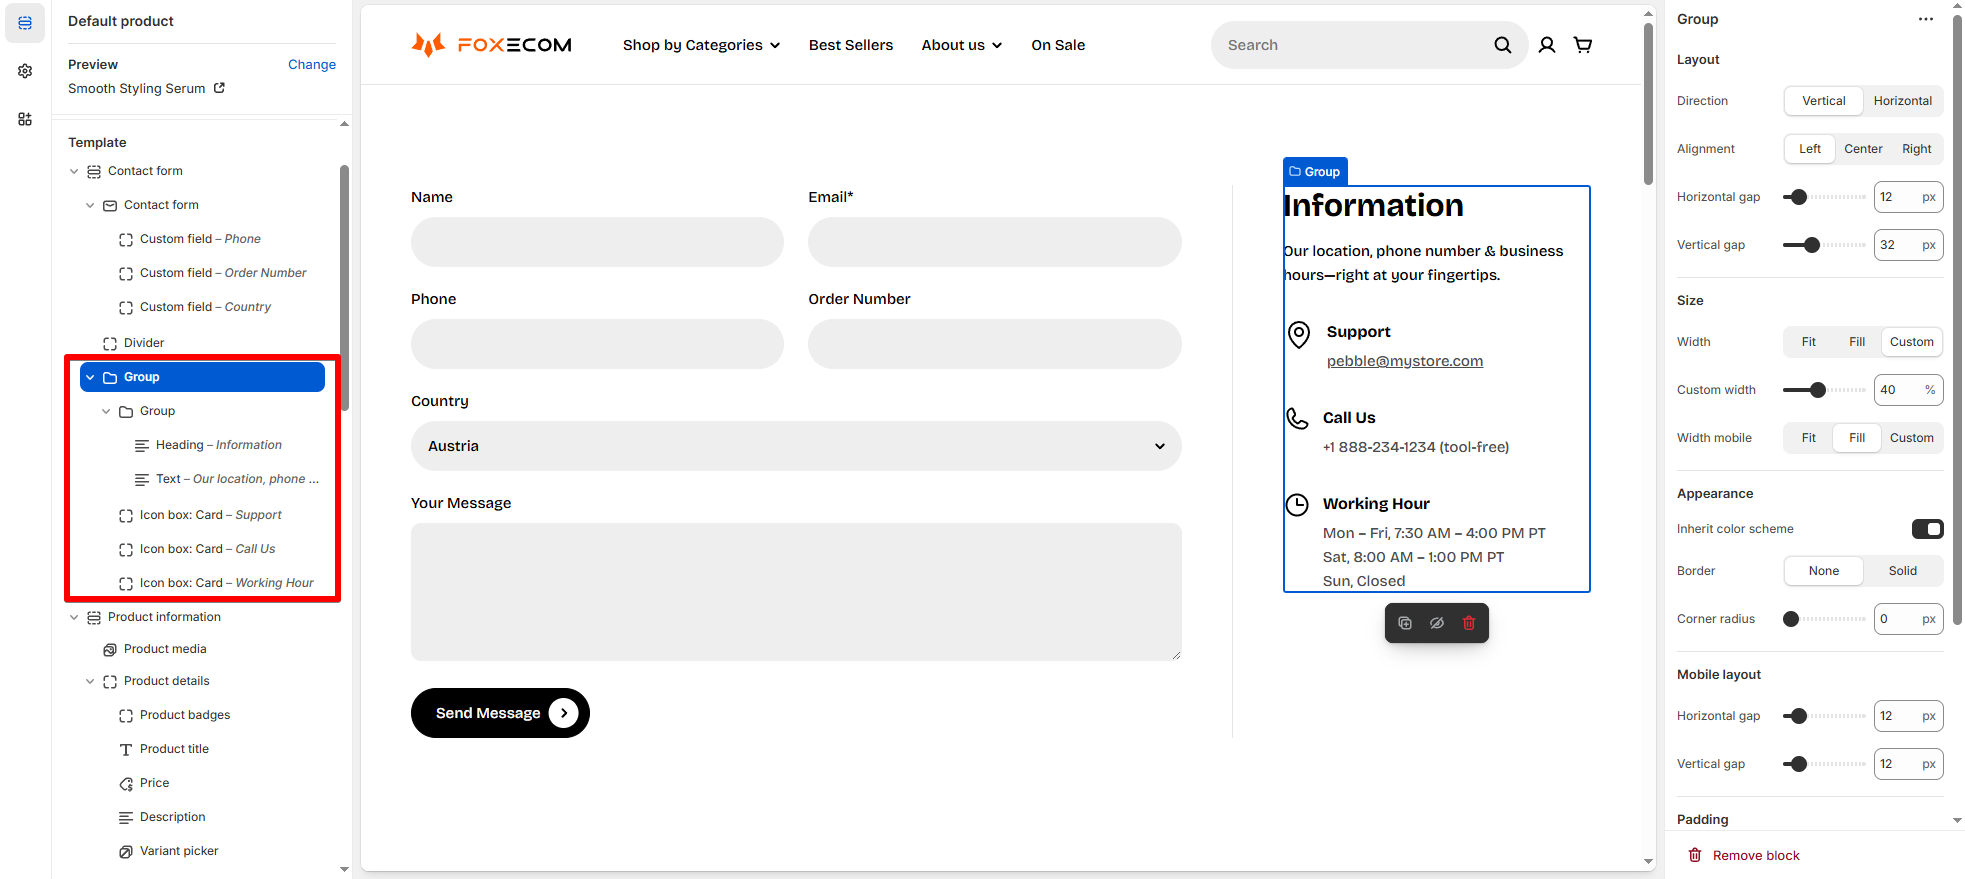Open the Country dropdown showing Austria
The image size is (1965, 879).
click(796, 446)
